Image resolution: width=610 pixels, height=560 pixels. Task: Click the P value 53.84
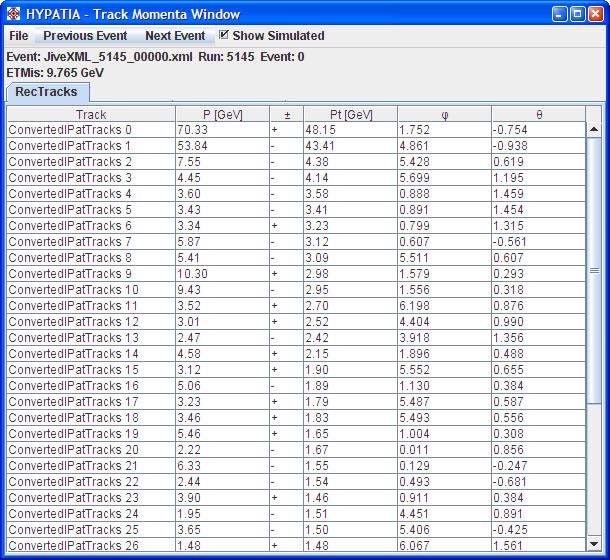[193, 146]
